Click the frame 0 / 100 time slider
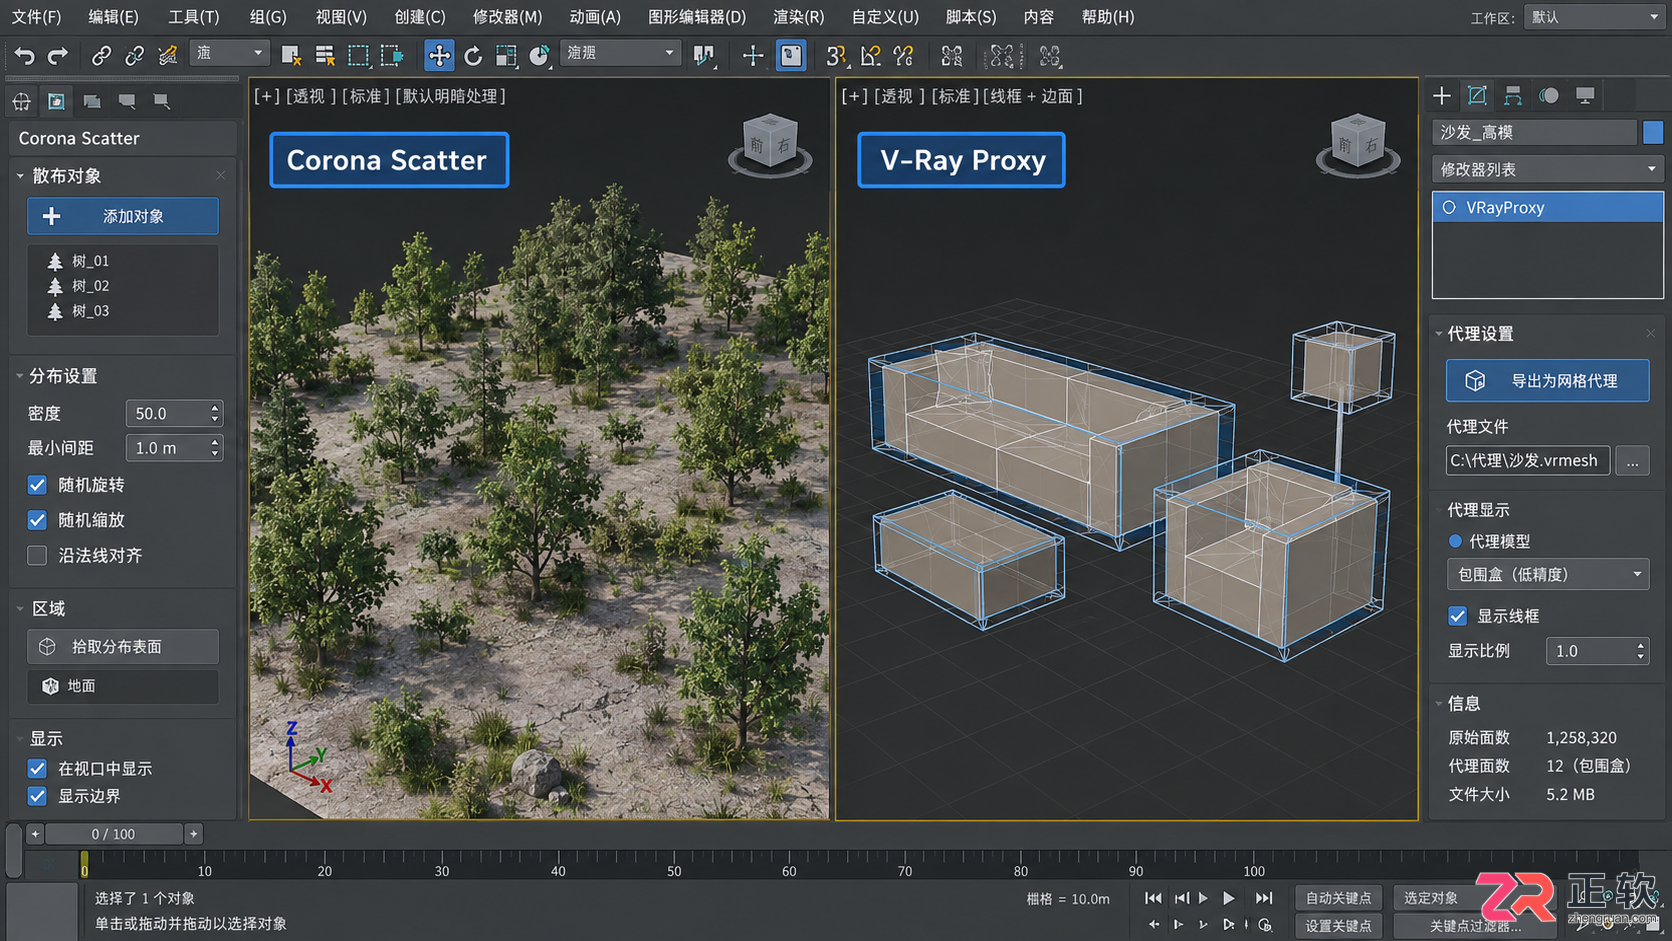The image size is (1672, 941). click(114, 834)
